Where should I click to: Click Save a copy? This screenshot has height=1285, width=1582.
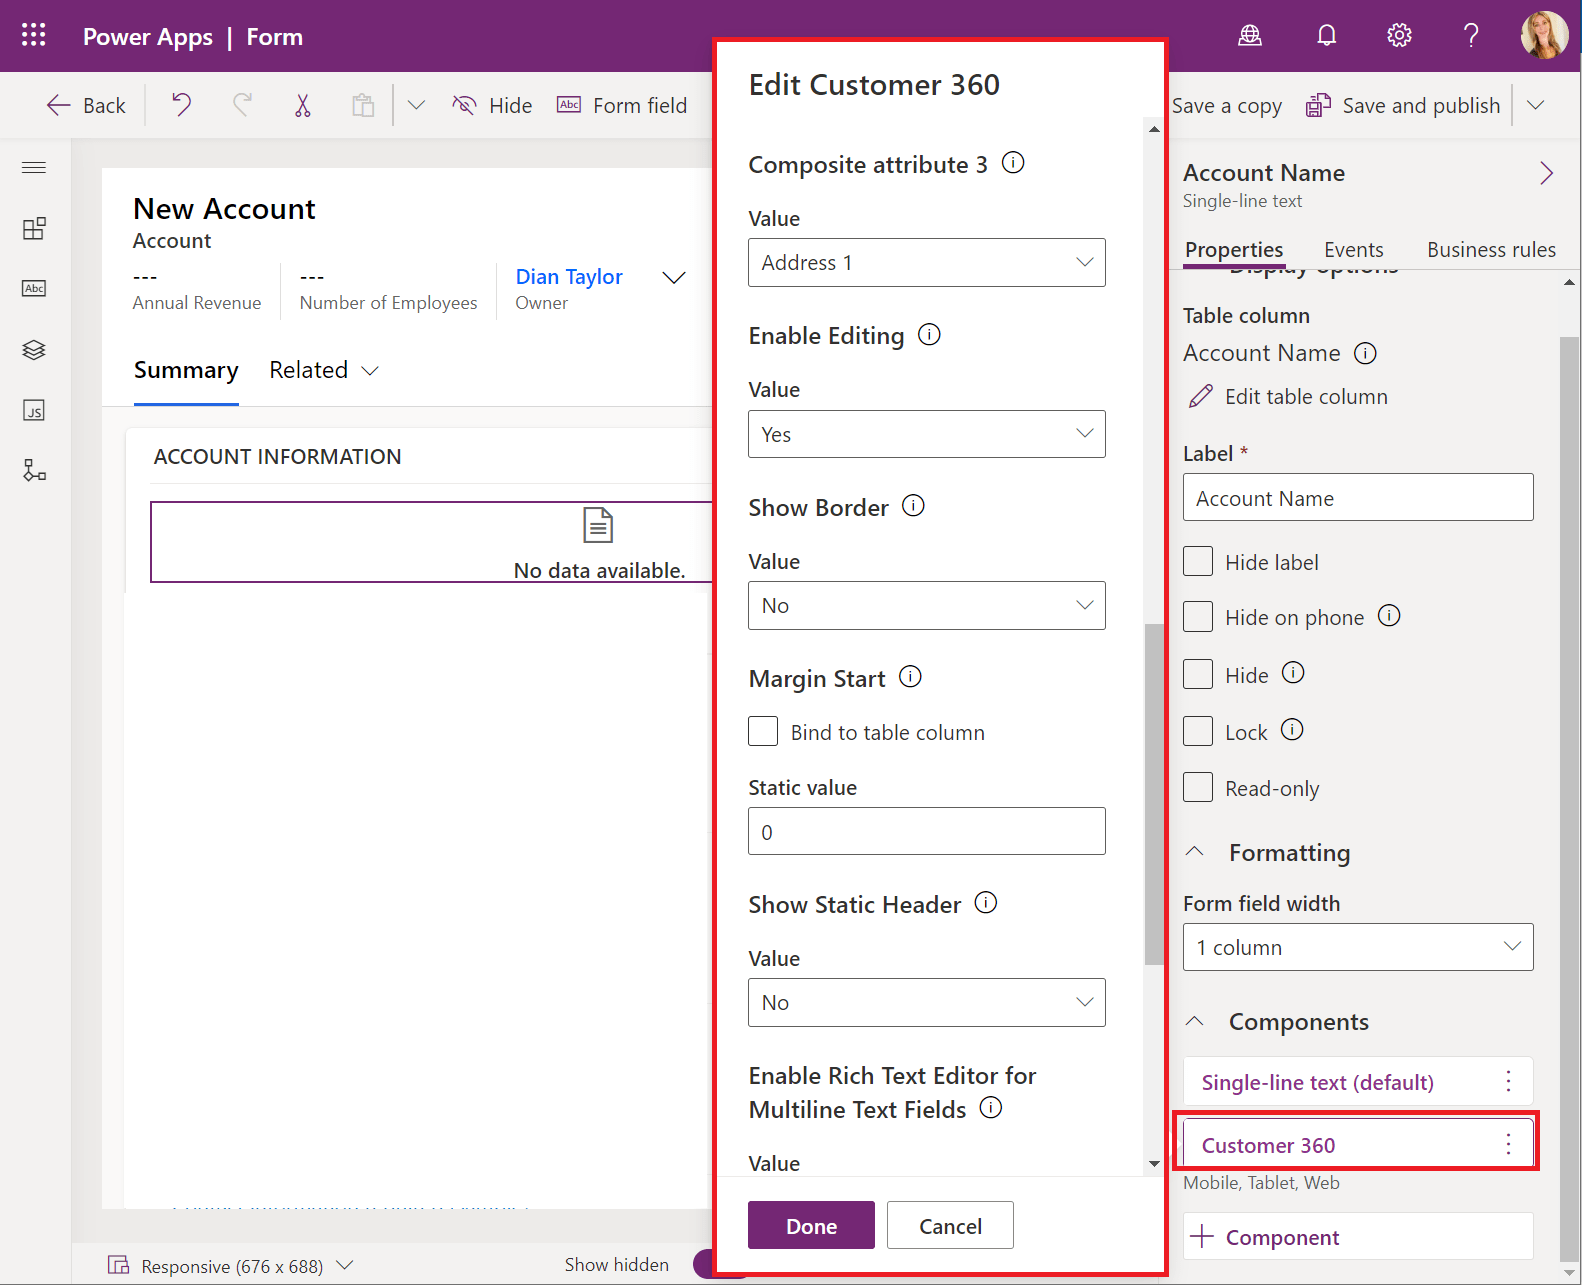(x=1227, y=105)
